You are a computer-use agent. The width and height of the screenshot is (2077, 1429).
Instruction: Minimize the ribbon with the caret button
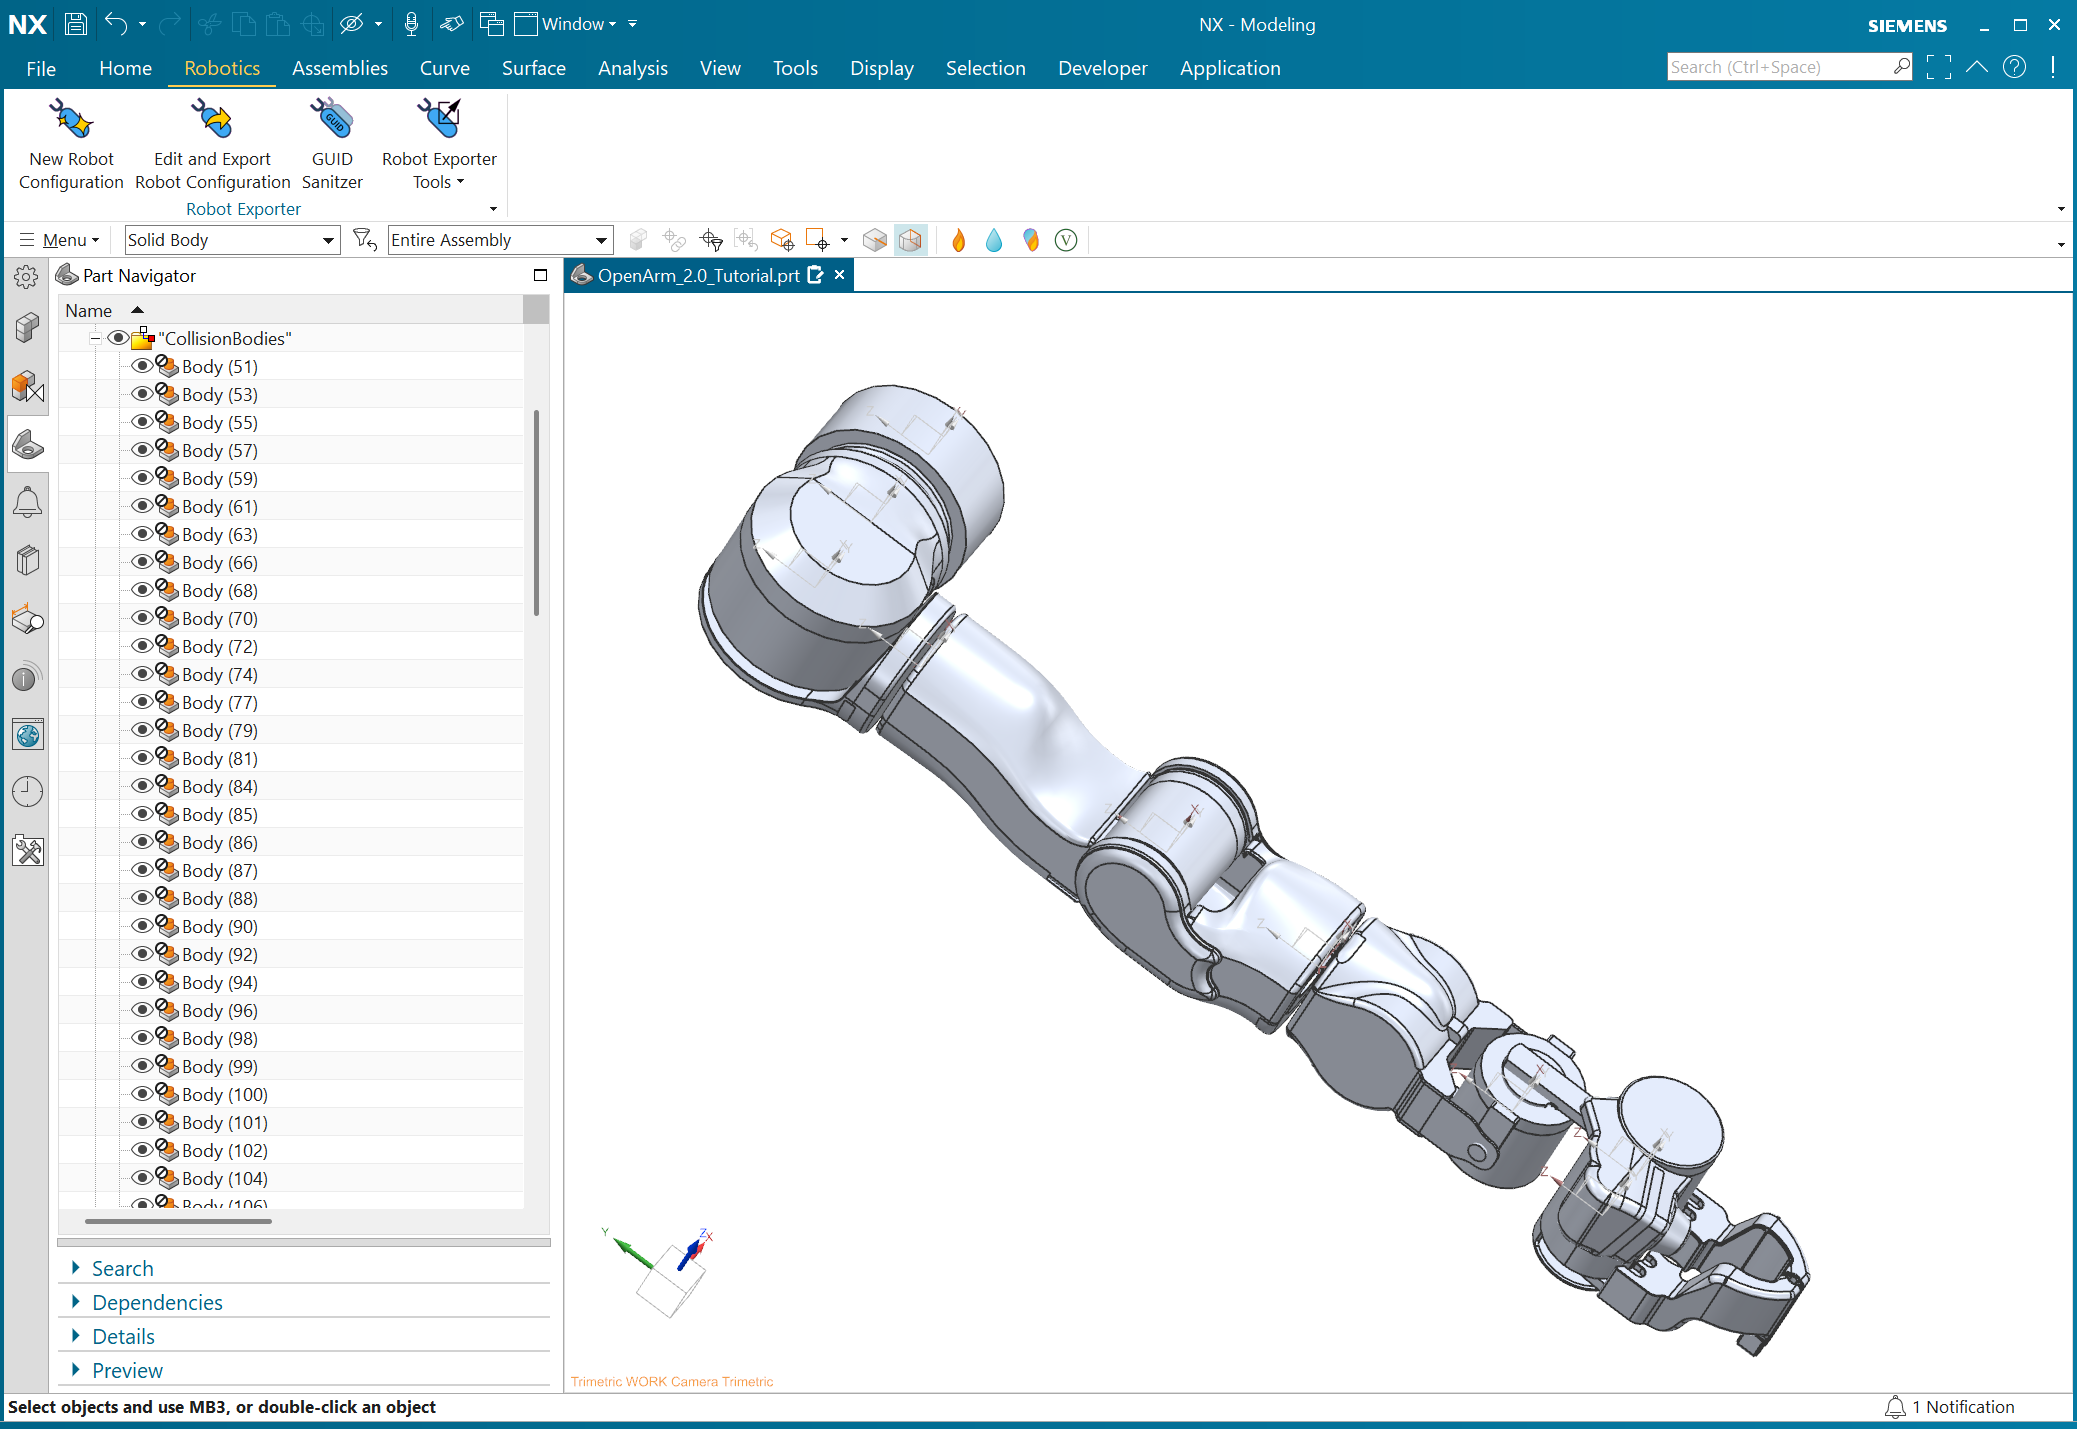pos(1976,67)
